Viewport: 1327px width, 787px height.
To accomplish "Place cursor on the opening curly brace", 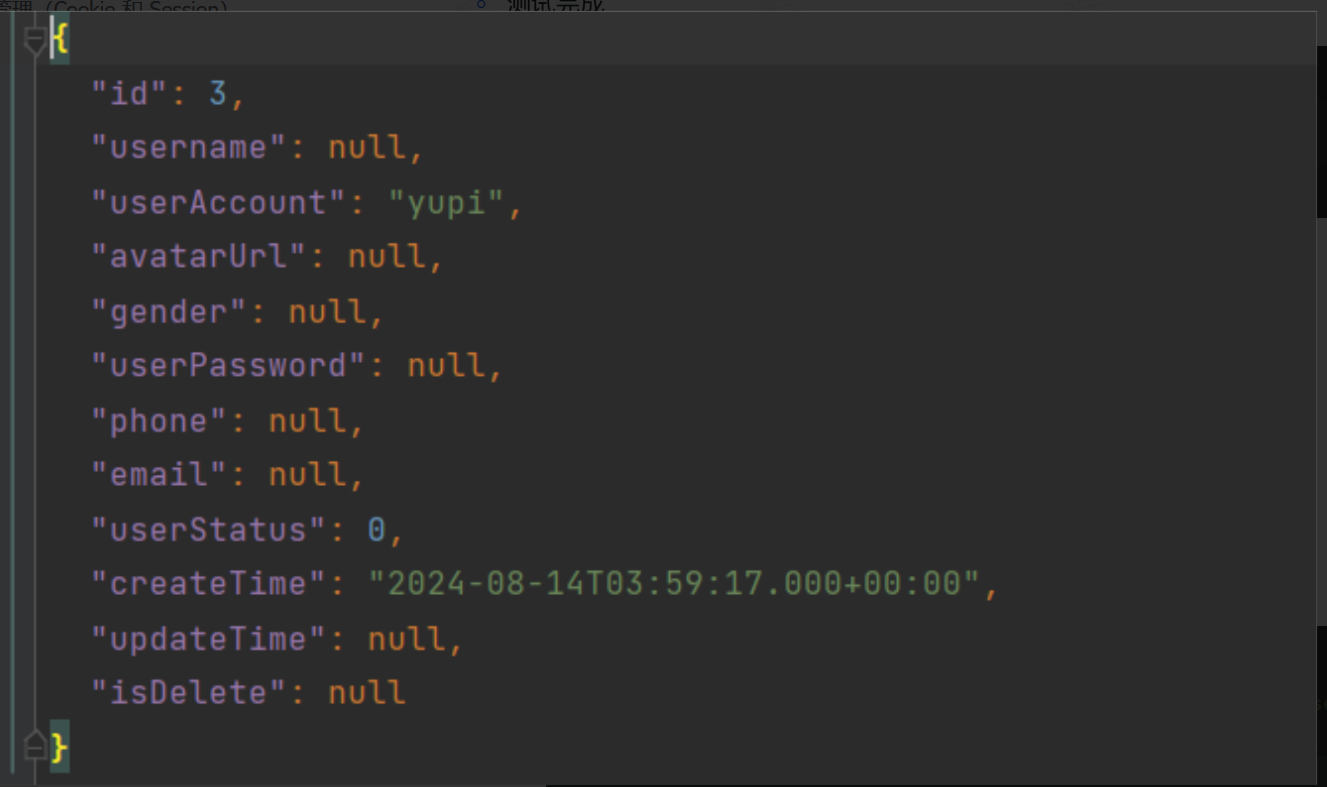I will click(60, 40).
